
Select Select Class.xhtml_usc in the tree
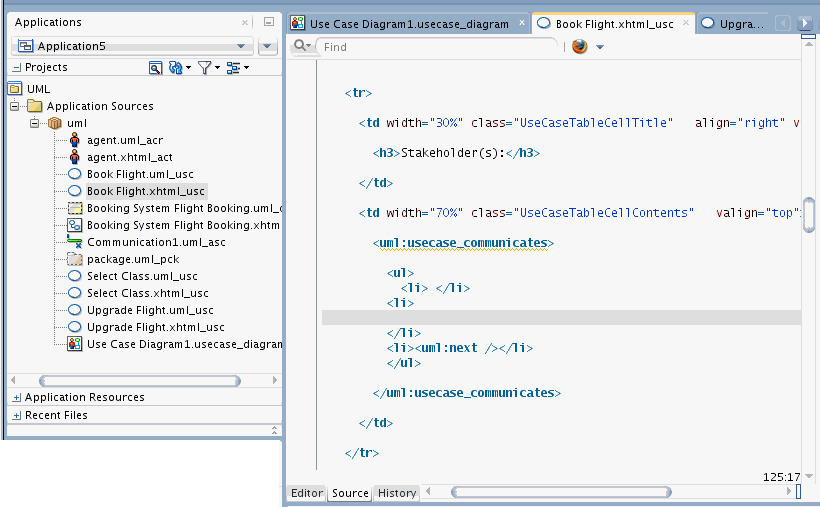point(147,293)
